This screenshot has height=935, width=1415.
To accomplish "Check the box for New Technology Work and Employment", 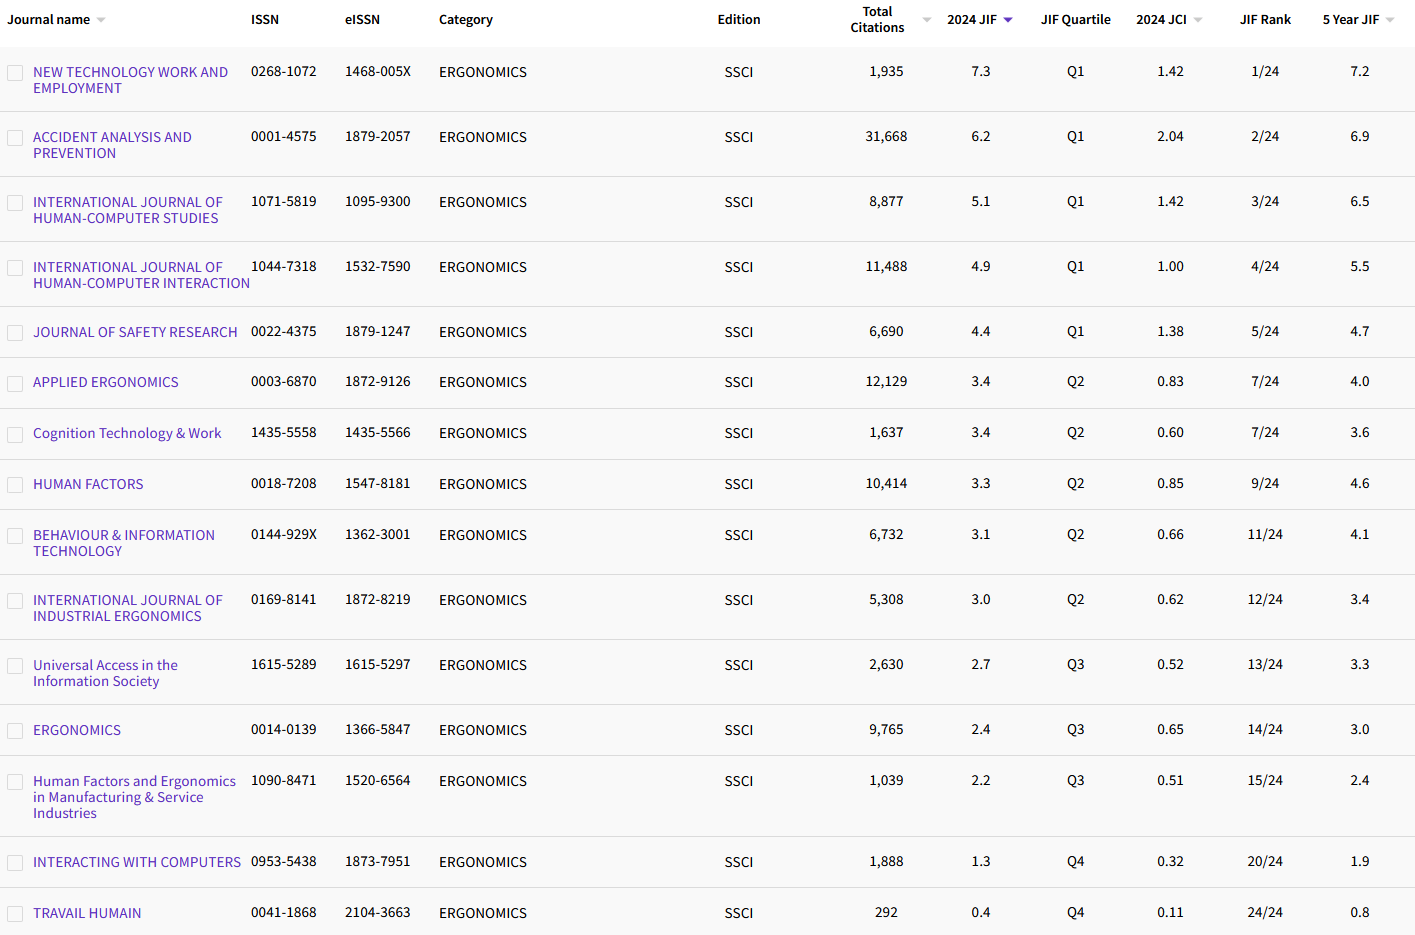I will (15, 73).
